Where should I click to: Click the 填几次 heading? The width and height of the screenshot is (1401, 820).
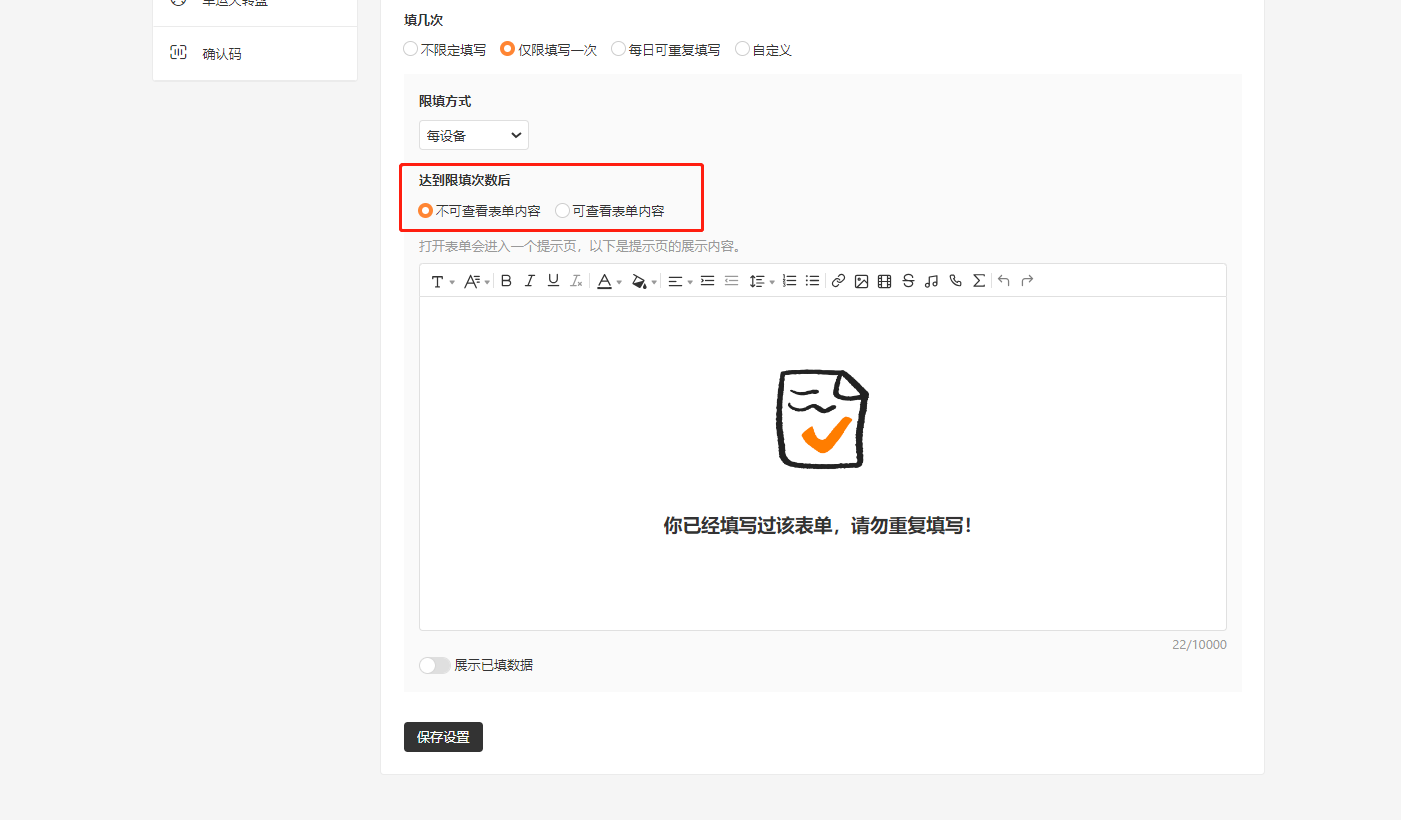point(424,20)
